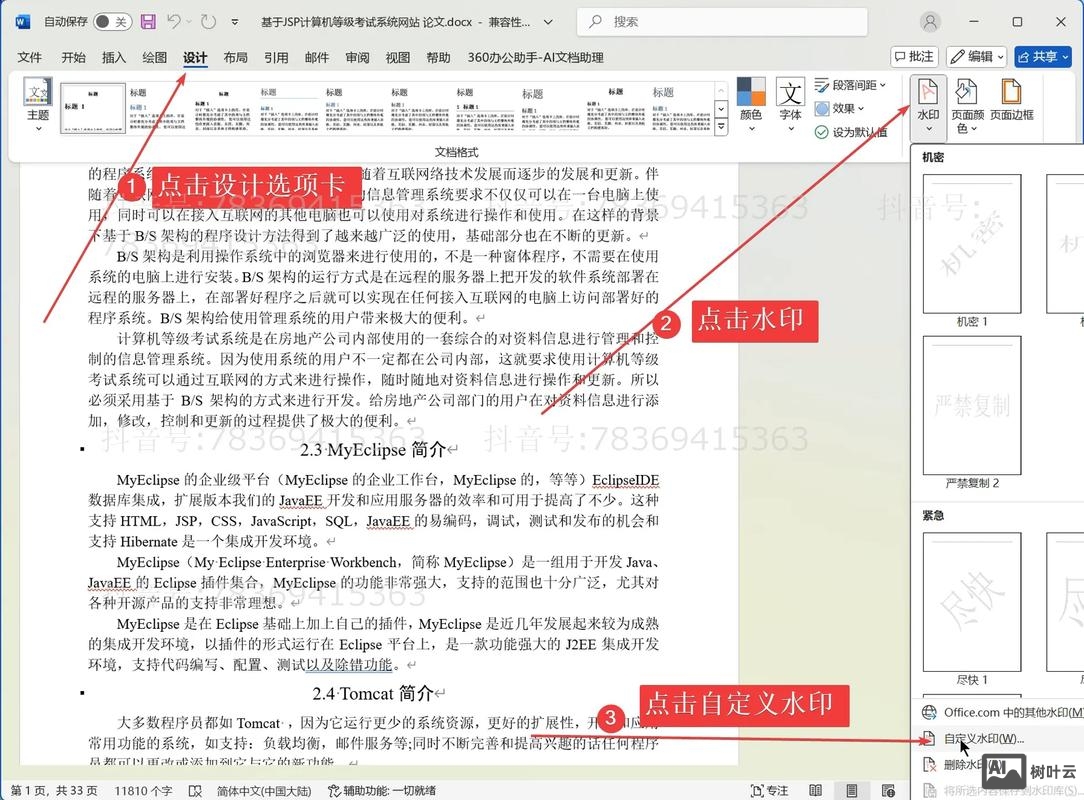The width and height of the screenshot is (1084, 800).
Task: Enable 专注 focus mode in status bar
Action: tap(770, 789)
